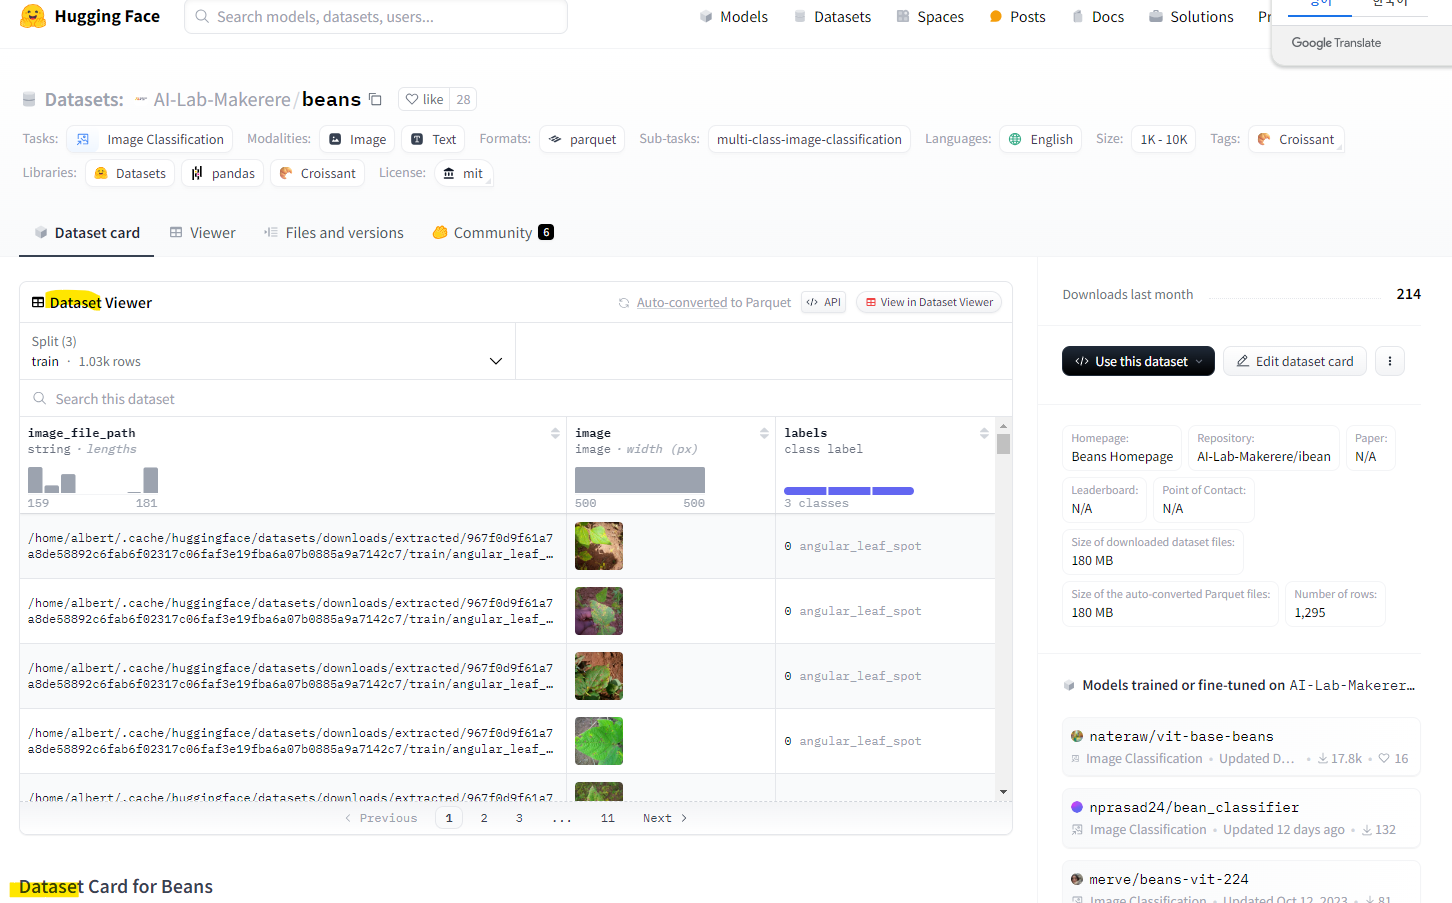This screenshot has width=1452, height=903.
Task: Select the Image modality tag
Action: coord(357,139)
